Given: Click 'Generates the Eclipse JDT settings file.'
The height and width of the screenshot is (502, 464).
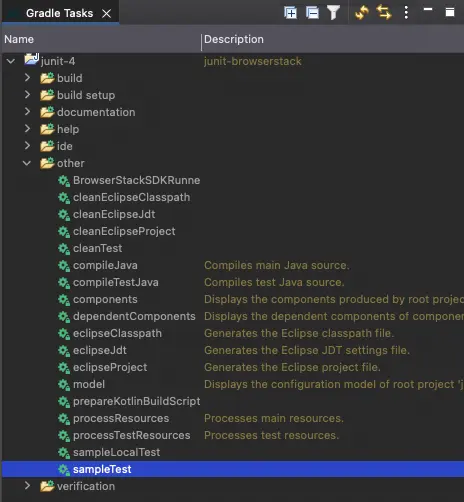Looking at the screenshot, I should coord(307,350).
